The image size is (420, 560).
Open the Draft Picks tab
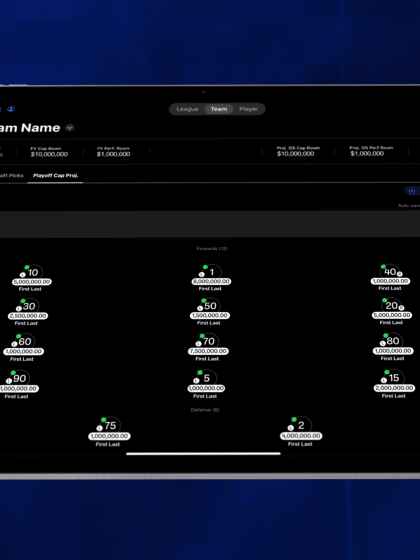coord(11,175)
